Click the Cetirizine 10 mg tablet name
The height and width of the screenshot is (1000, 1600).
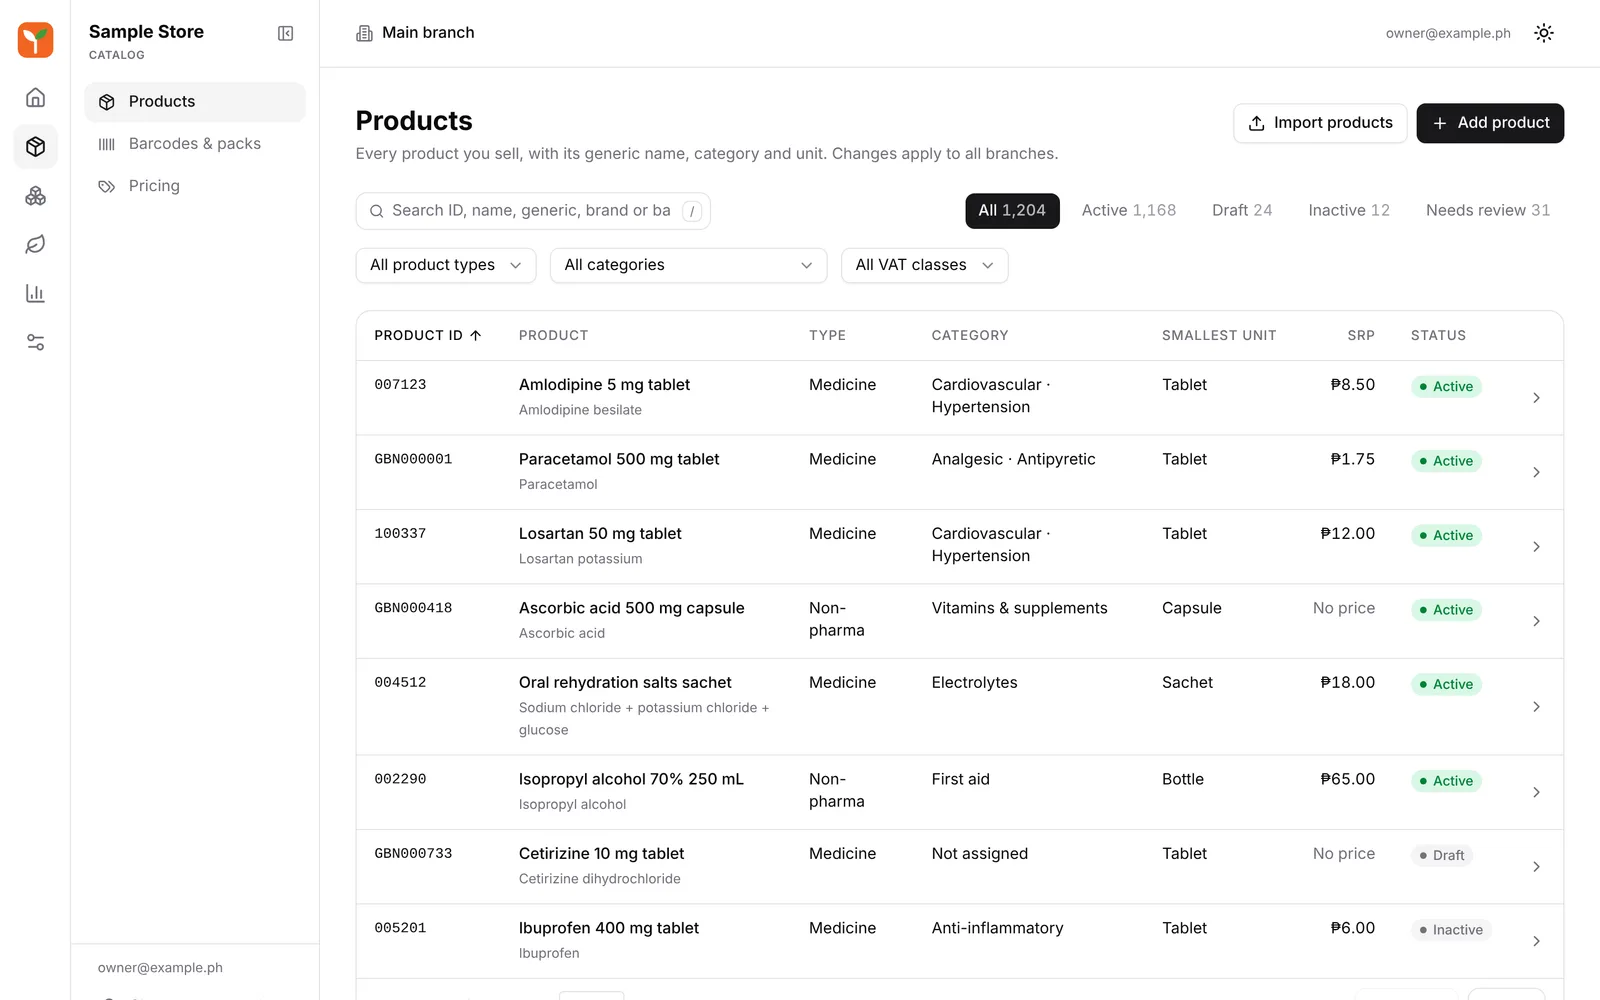click(601, 854)
